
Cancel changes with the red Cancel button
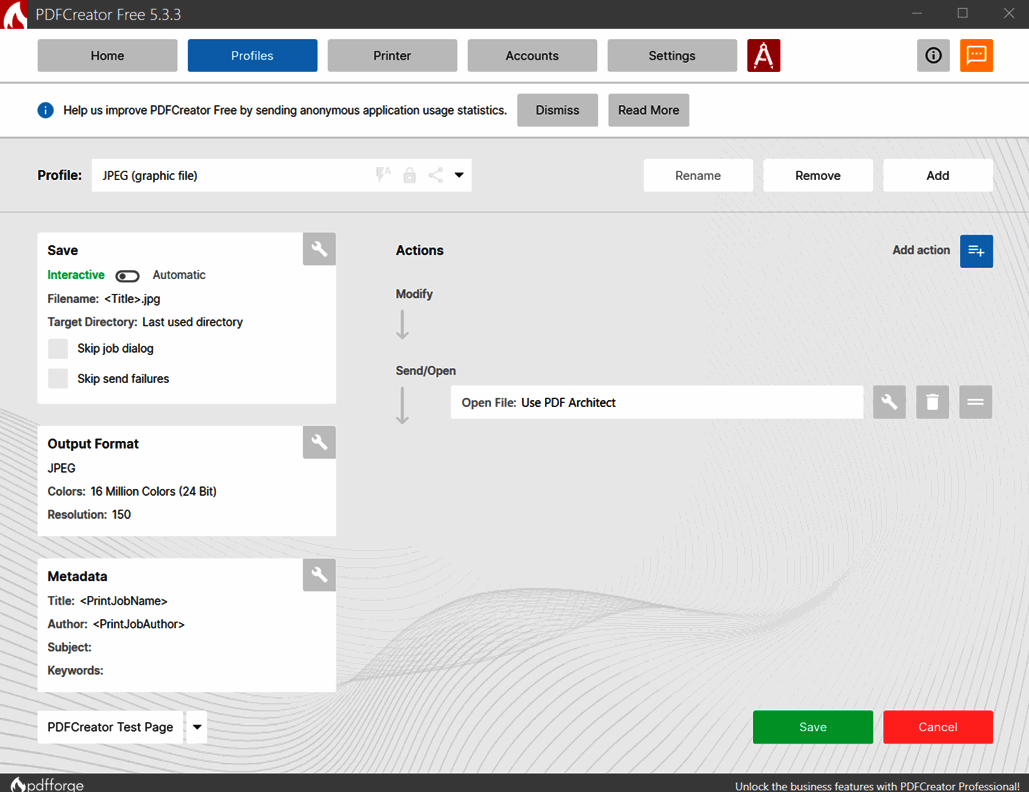(x=938, y=727)
